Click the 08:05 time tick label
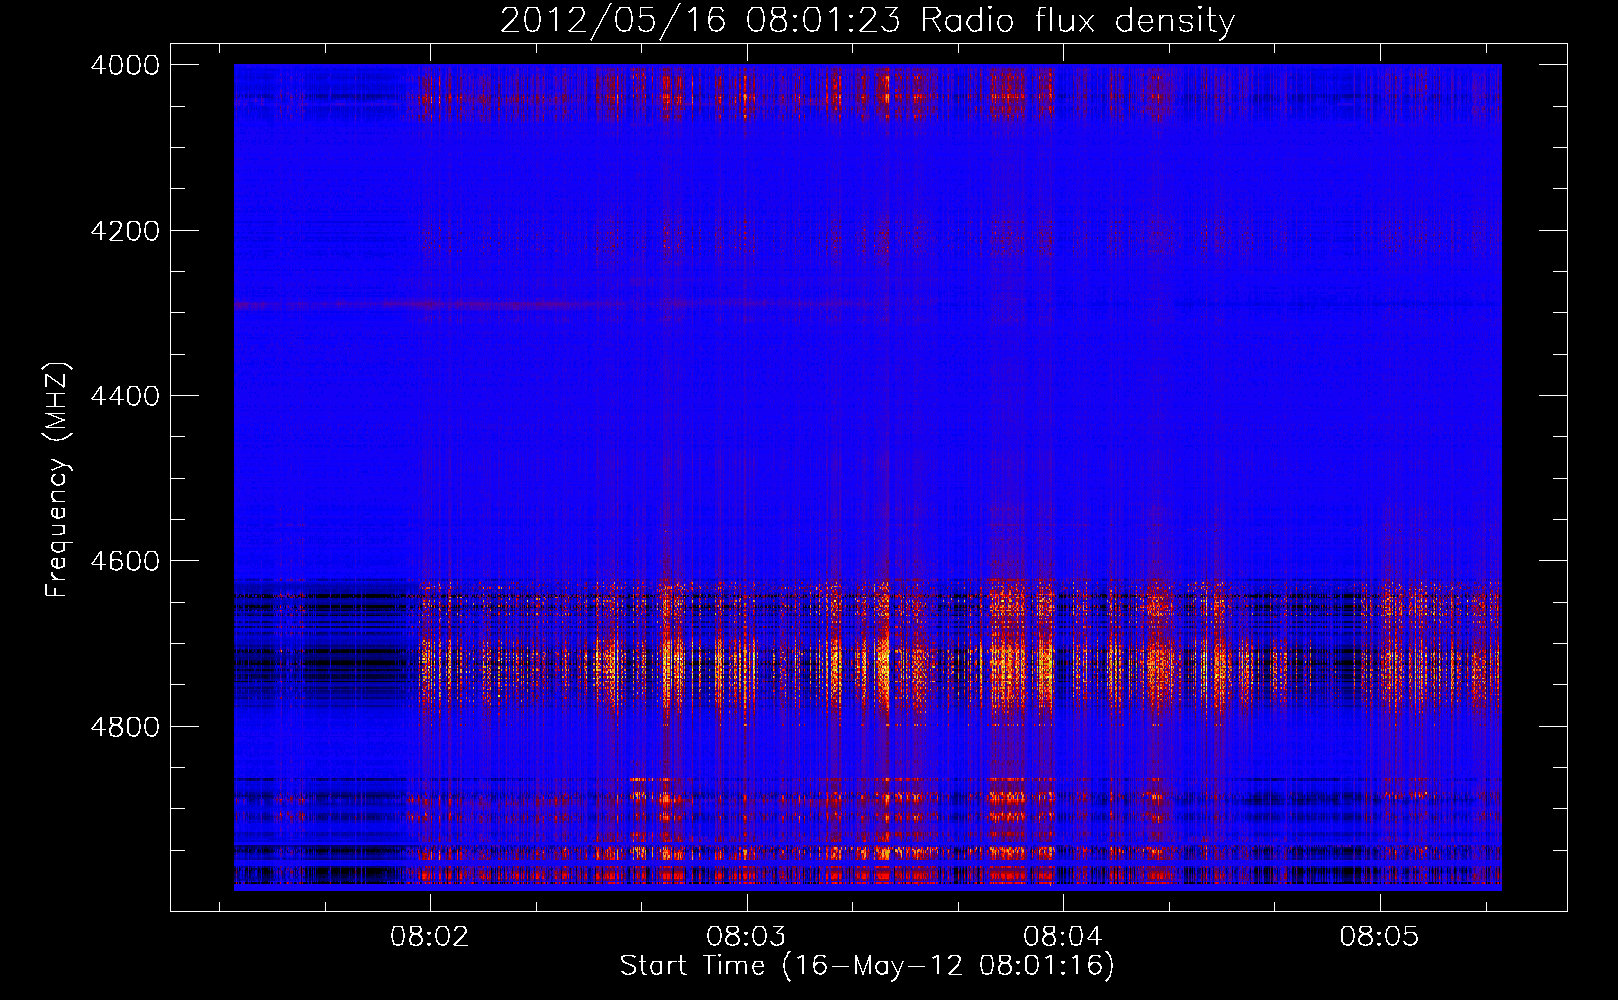Viewport: 1618px width, 1000px height. click(x=1380, y=937)
